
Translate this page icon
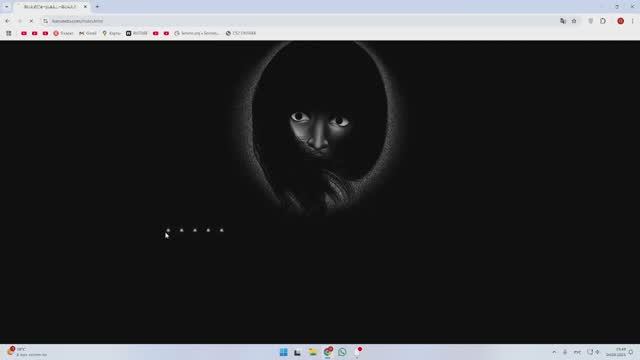(x=563, y=21)
